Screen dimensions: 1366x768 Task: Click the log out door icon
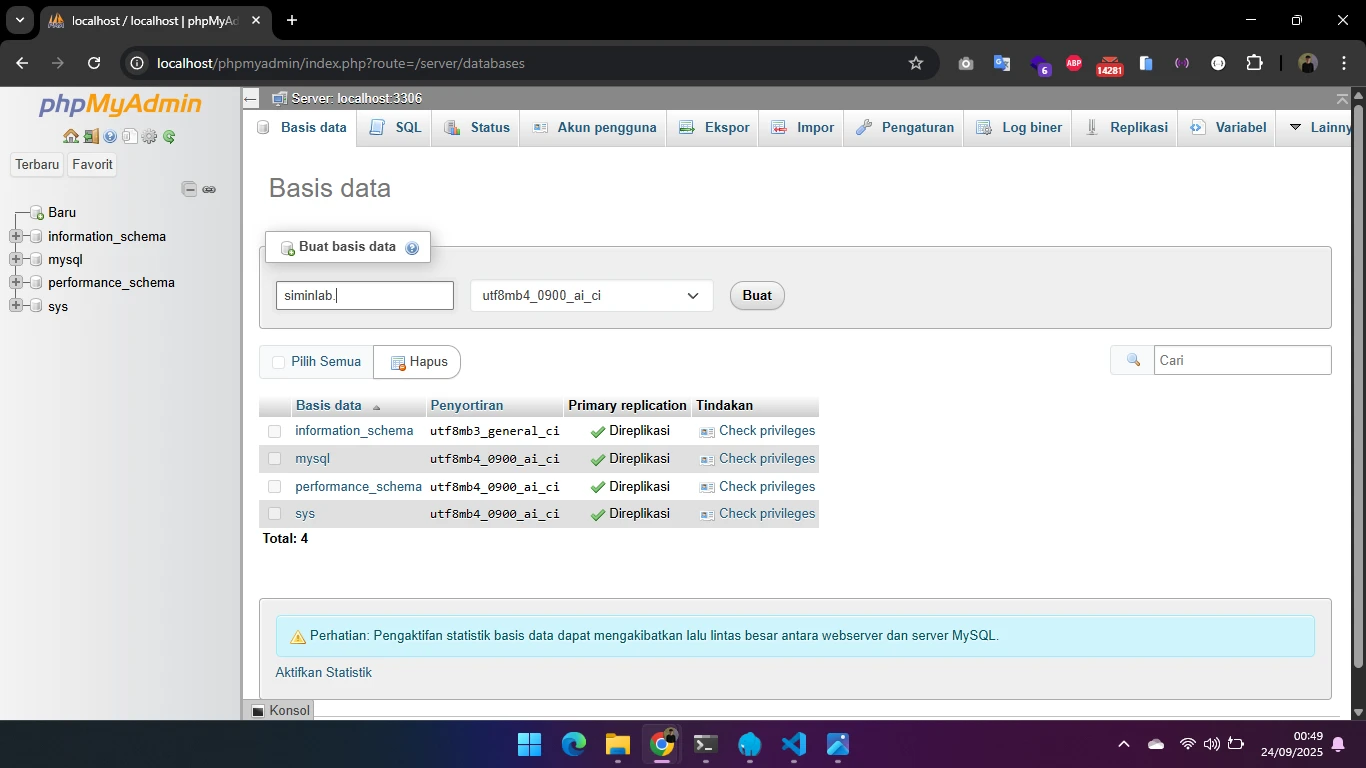tap(91, 137)
